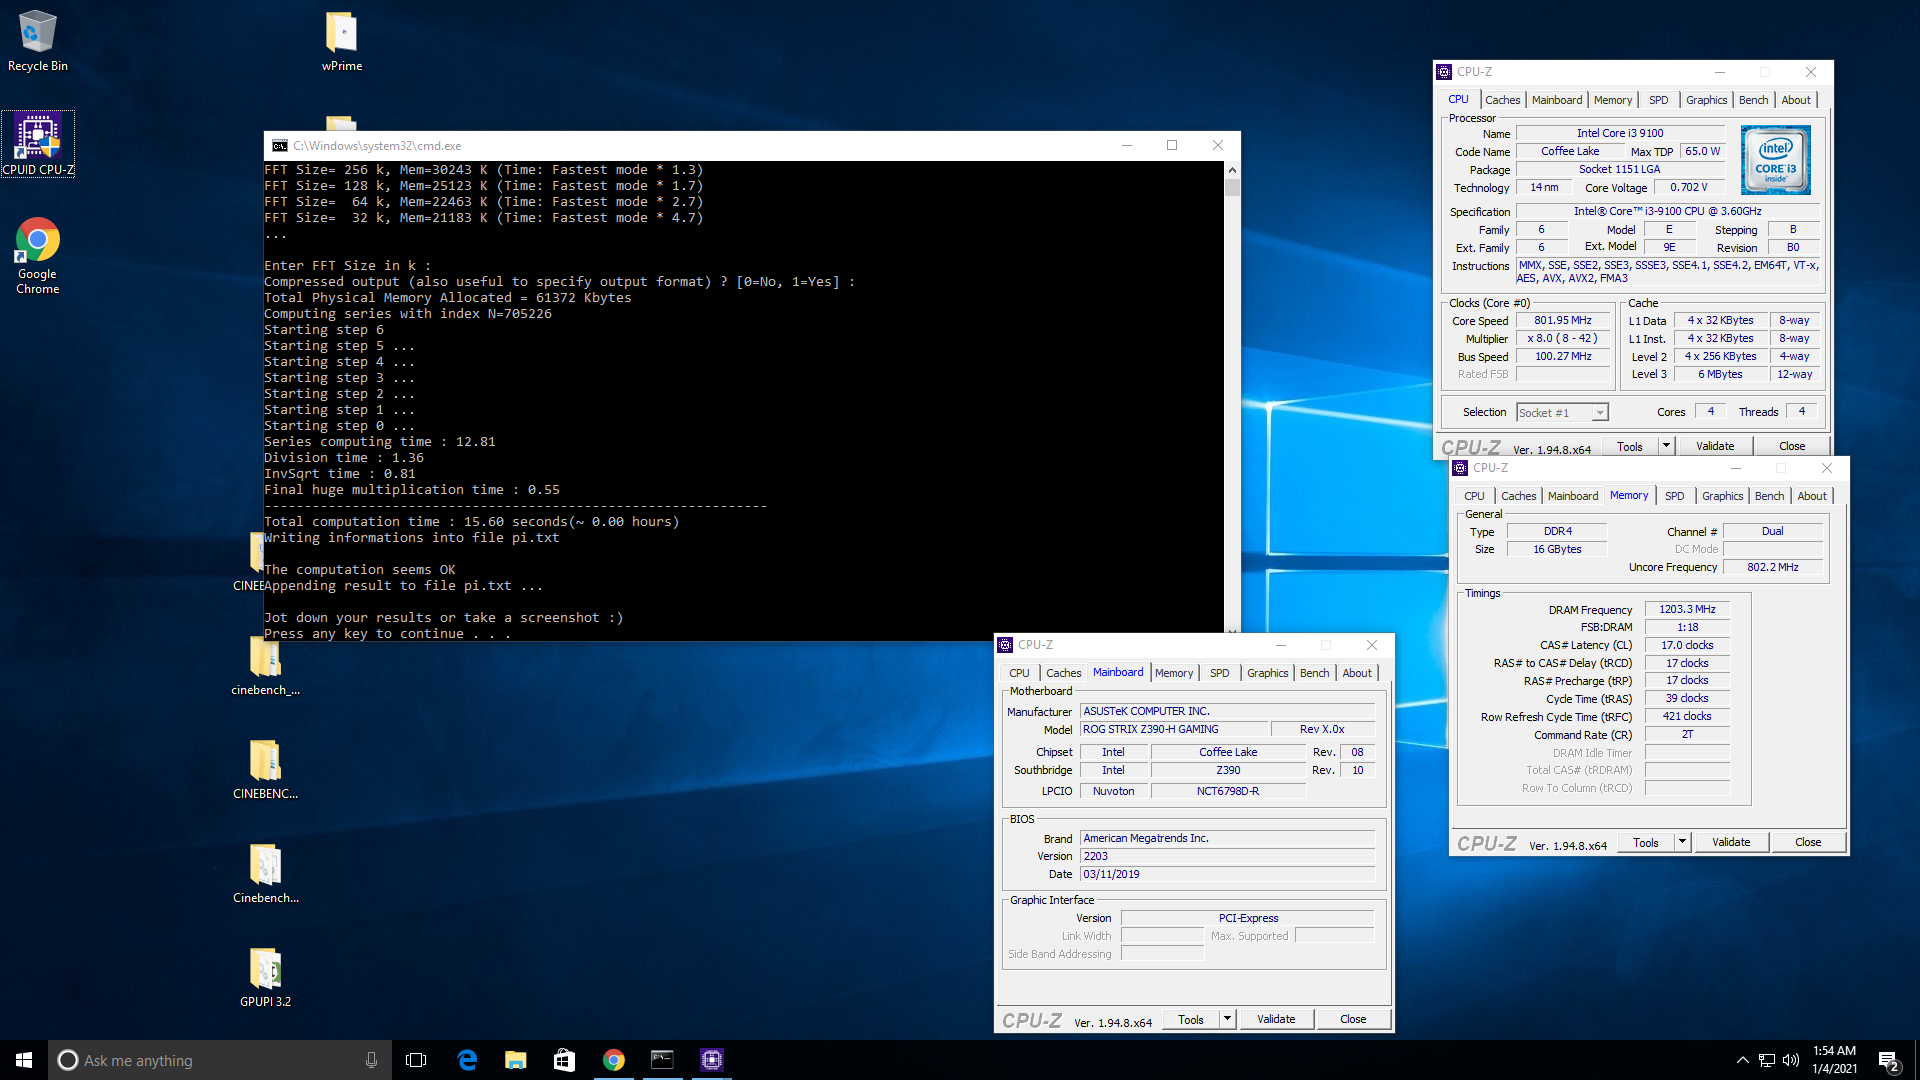This screenshot has width=1920, height=1080.
Task: Open Task View from the taskbar
Action: coord(416,1060)
